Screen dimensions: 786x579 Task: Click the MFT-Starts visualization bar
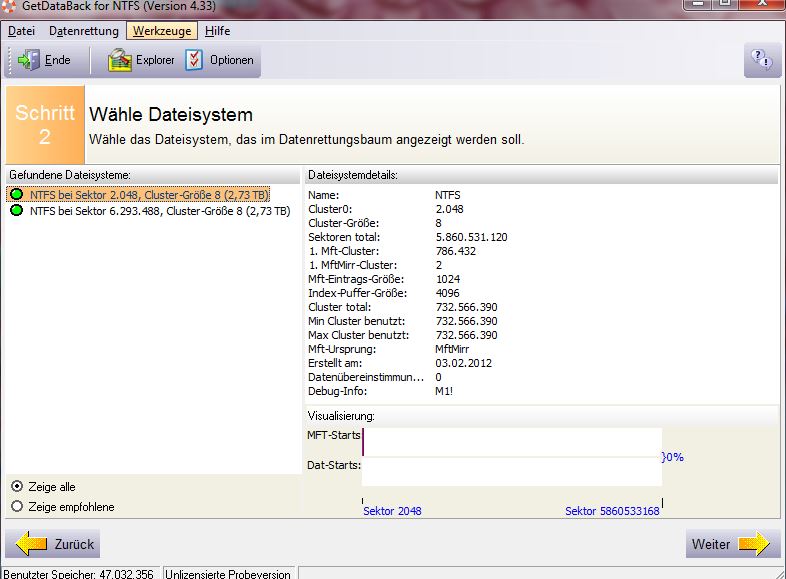click(x=512, y=442)
